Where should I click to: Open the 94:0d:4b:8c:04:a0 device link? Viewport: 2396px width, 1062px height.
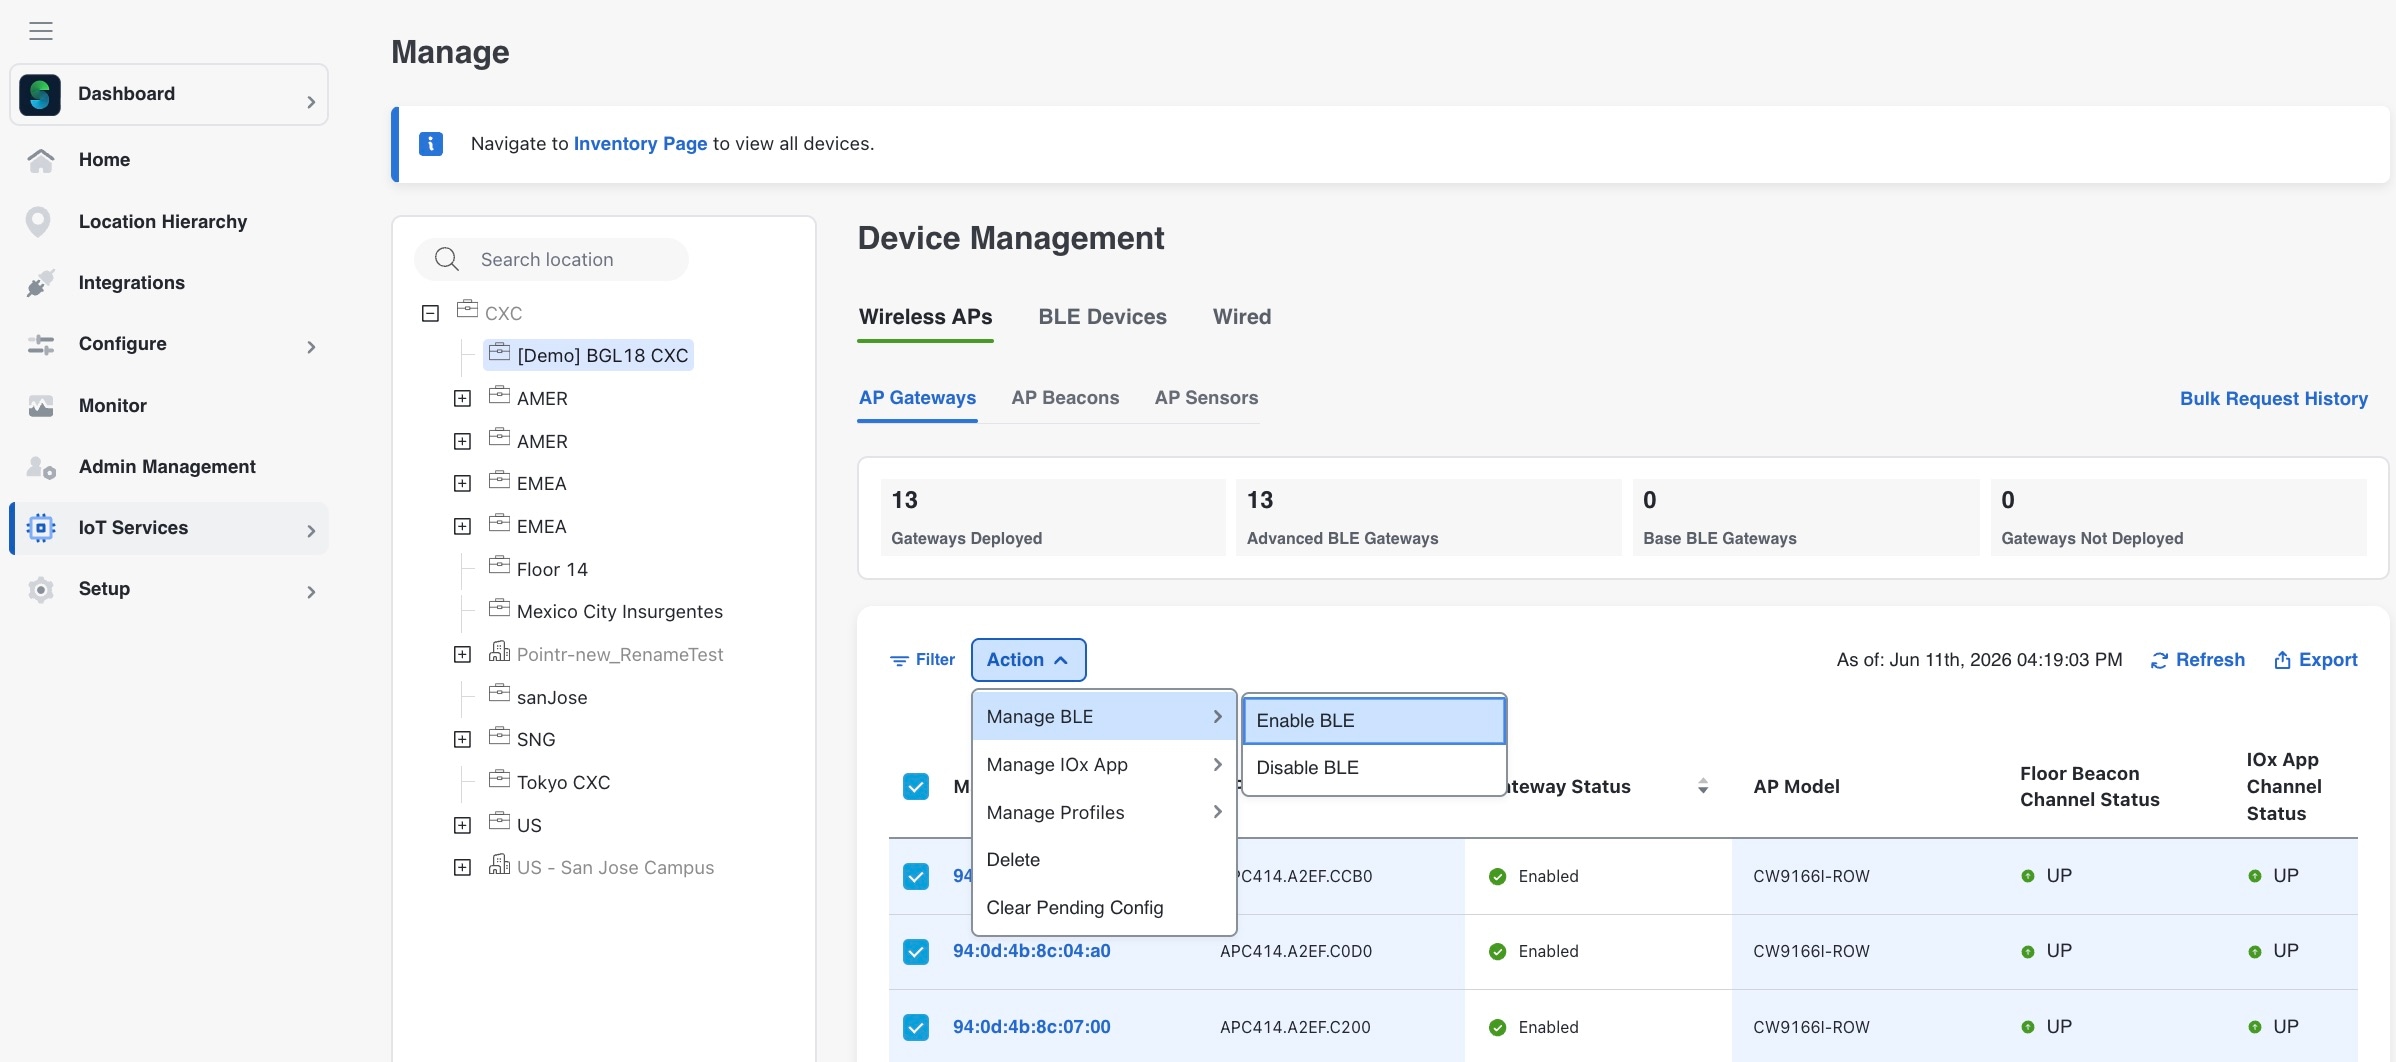click(x=1031, y=951)
